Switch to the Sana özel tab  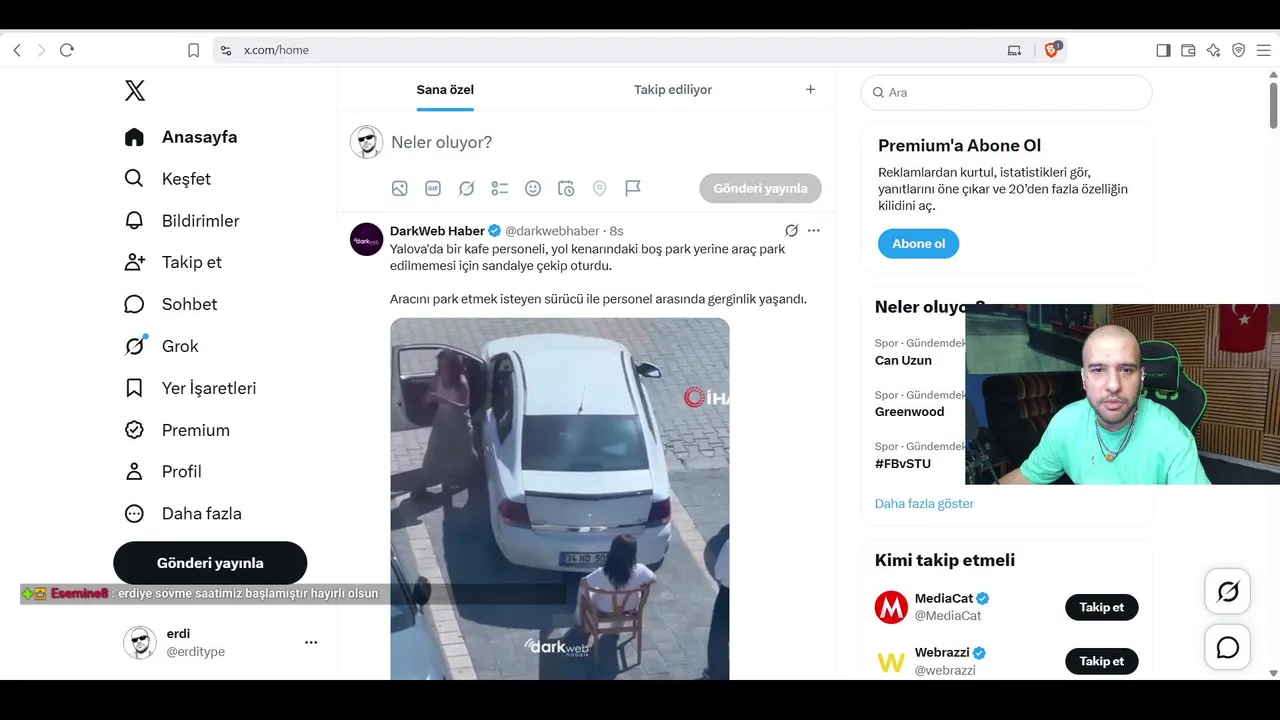(x=445, y=90)
